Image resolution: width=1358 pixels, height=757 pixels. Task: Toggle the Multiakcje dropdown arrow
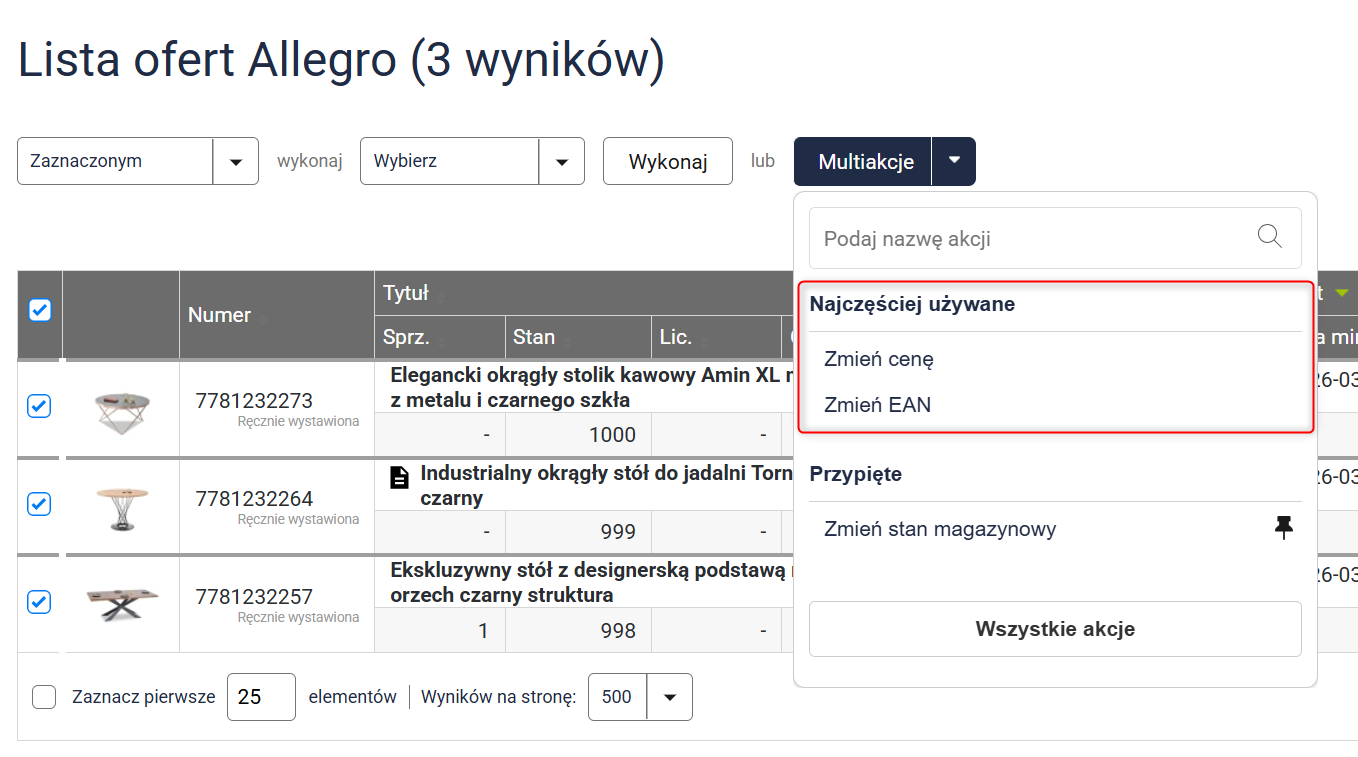click(x=954, y=161)
